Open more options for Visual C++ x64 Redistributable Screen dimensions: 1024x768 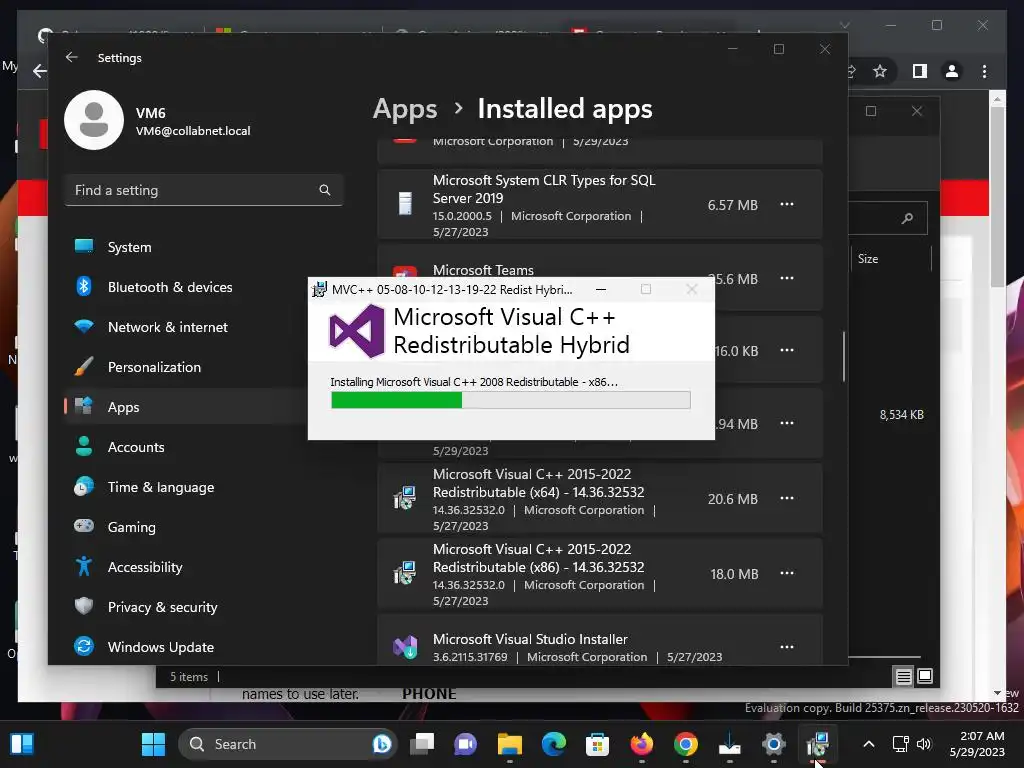(787, 499)
